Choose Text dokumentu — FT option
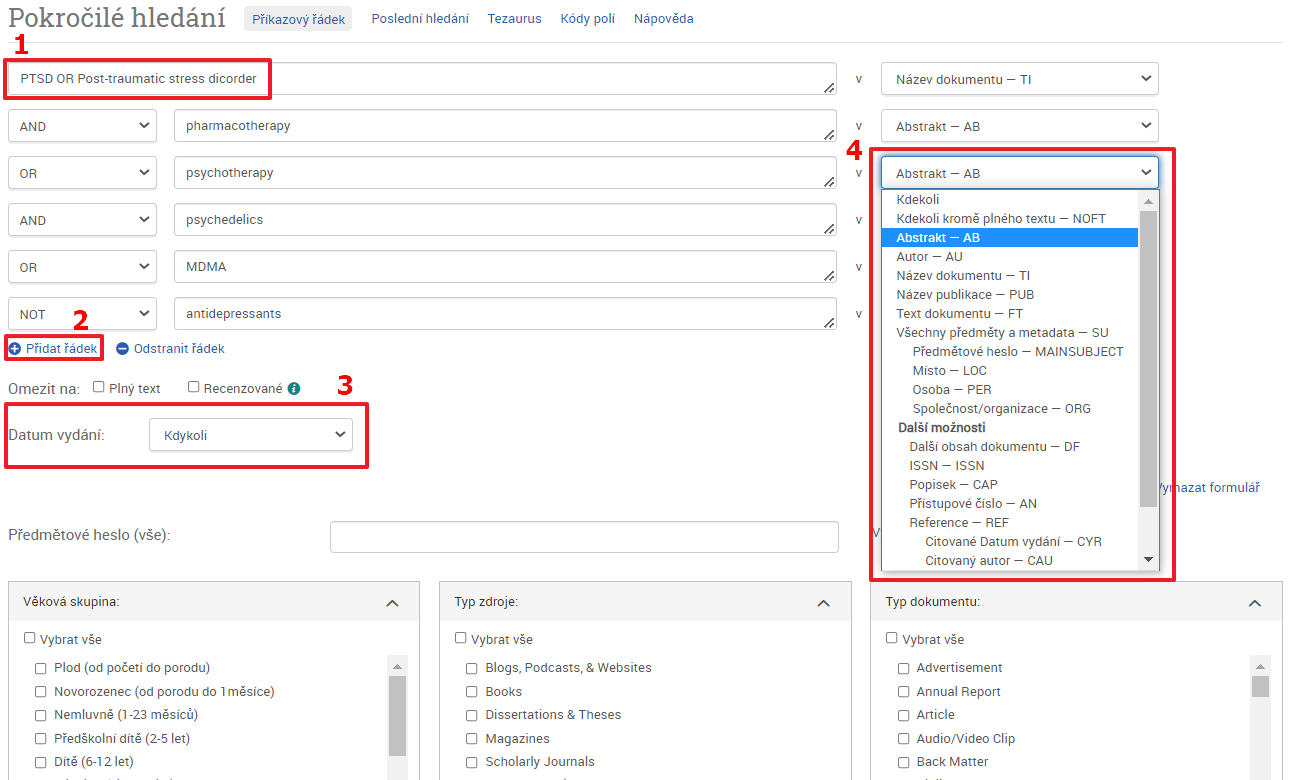The height and width of the screenshot is (780, 1289). (1009, 313)
